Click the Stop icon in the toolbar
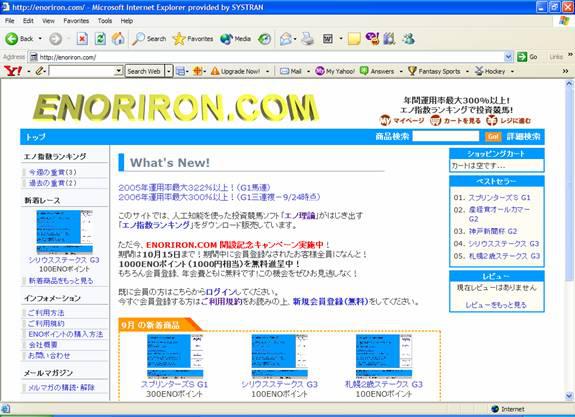Viewport: 575px width, 417px height. 82,39
